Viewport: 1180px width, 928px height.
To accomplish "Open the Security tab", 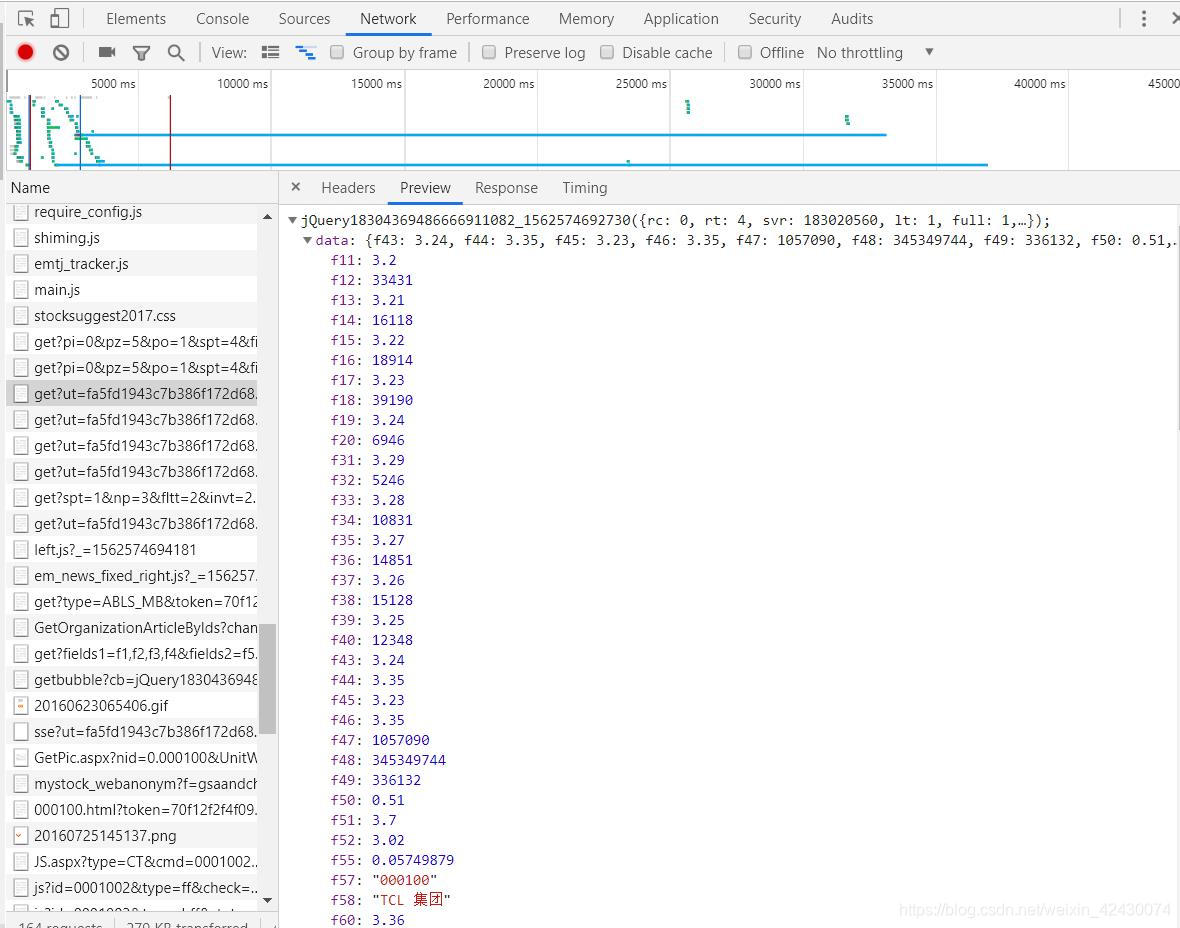I will coord(774,19).
